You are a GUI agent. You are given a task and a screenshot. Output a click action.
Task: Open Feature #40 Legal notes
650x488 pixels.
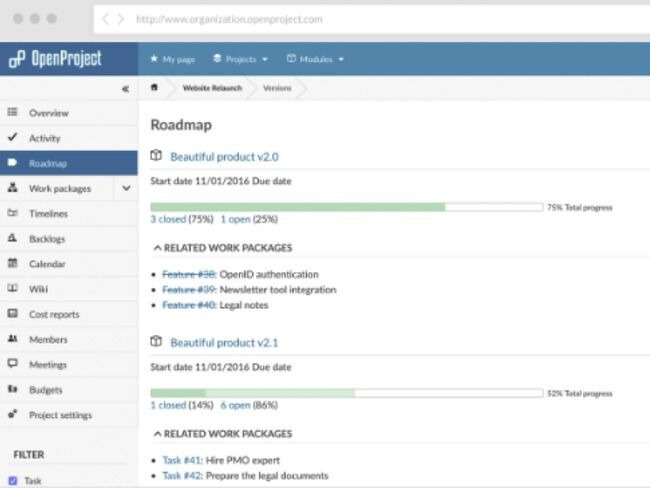pos(189,305)
